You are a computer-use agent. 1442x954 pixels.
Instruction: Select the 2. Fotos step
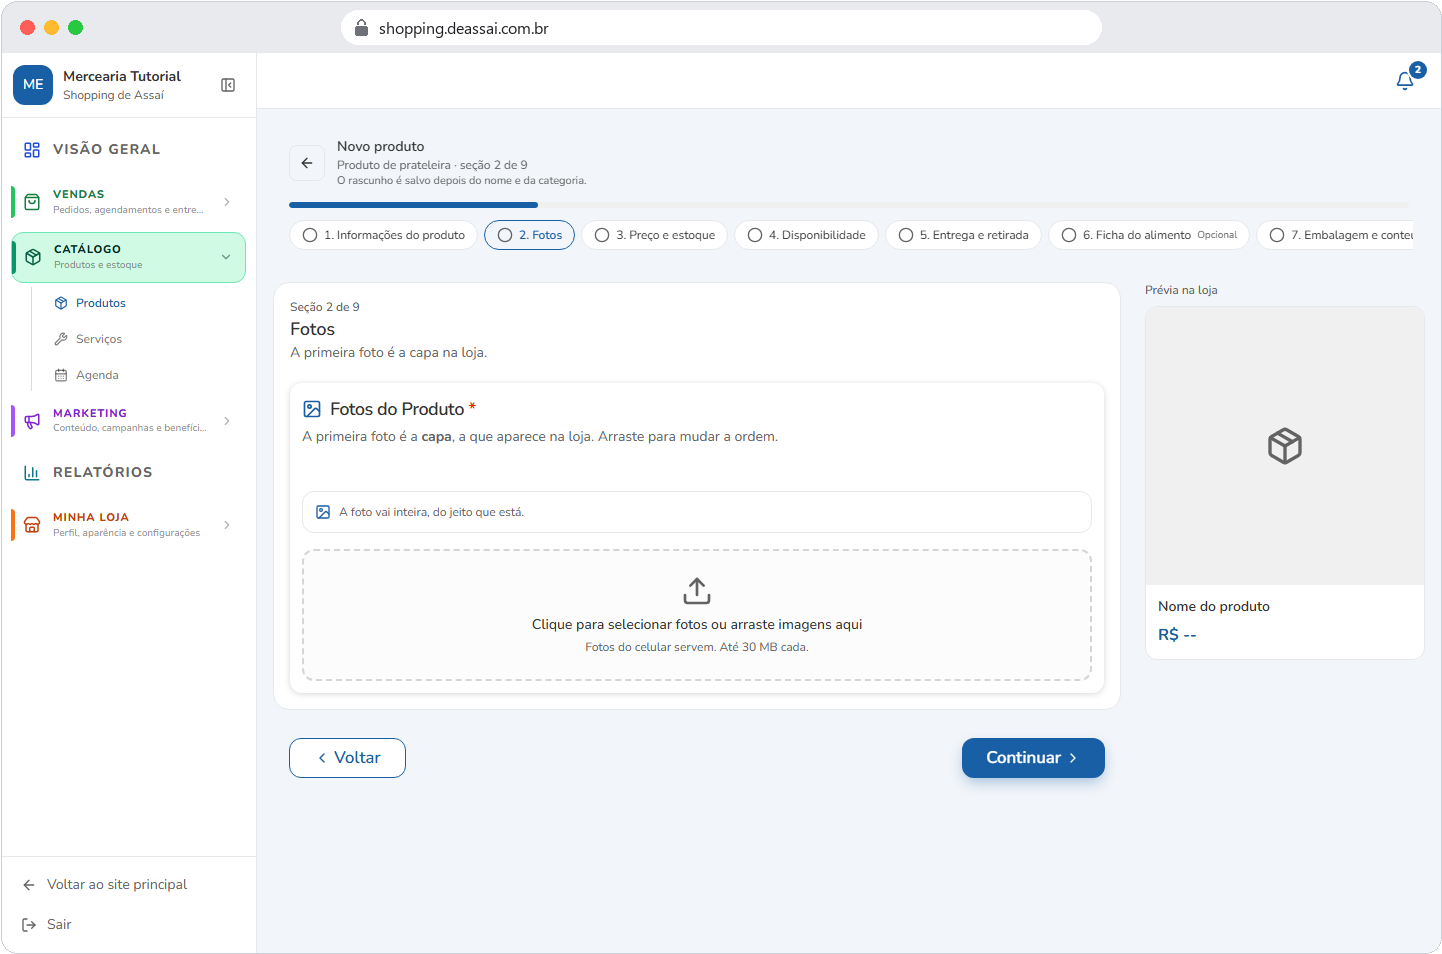[530, 235]
